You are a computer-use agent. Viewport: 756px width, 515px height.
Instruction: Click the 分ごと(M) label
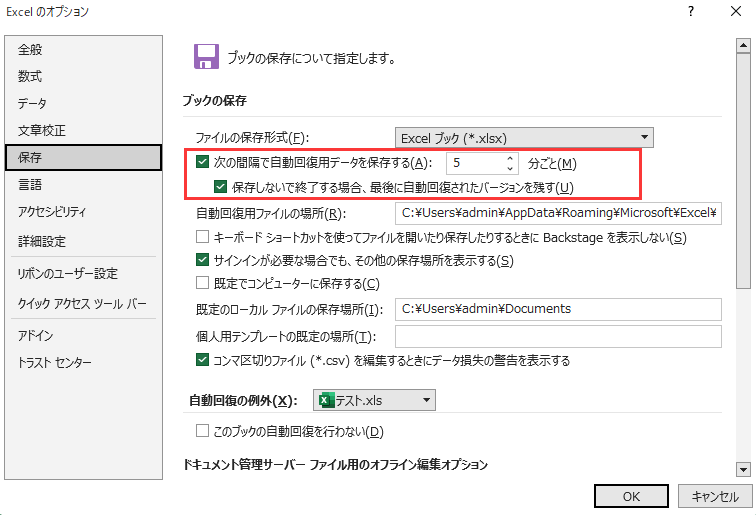[x=552, y=163]
